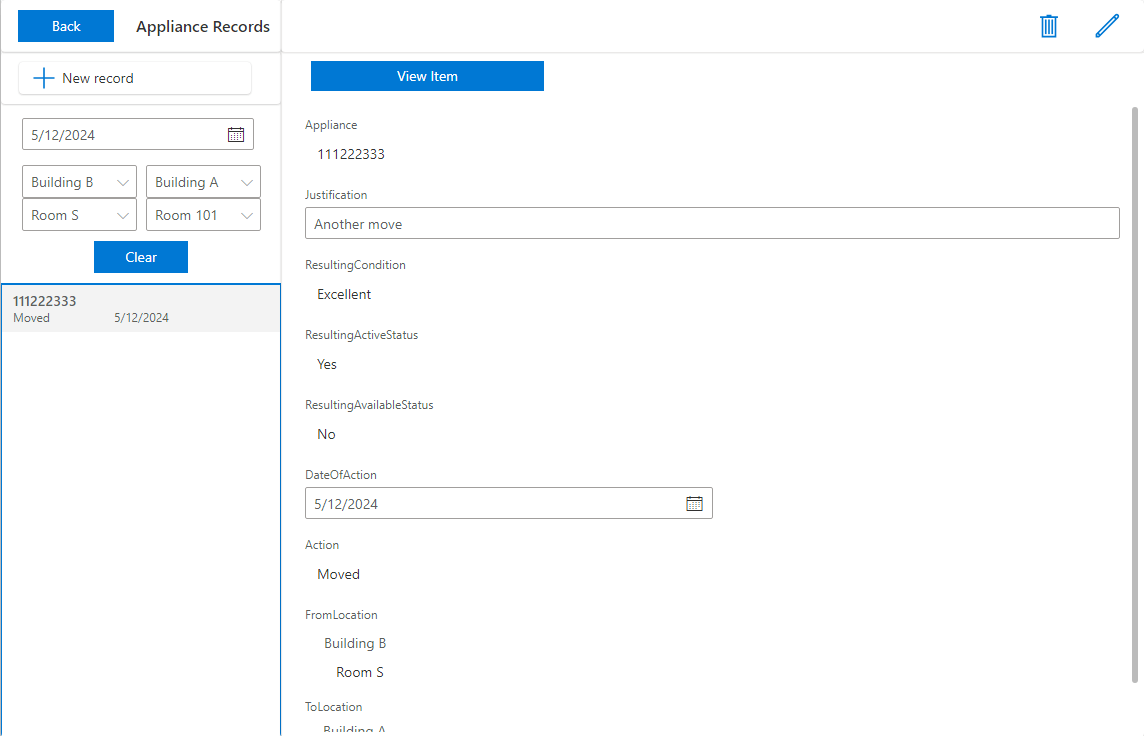Click the Action value Moved

338,575
